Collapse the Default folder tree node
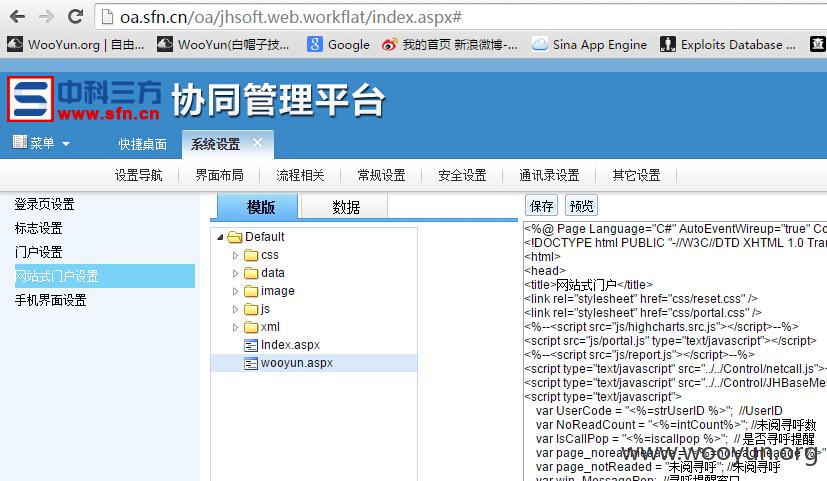This screenshot has height=481, width=827. (220, 237)
